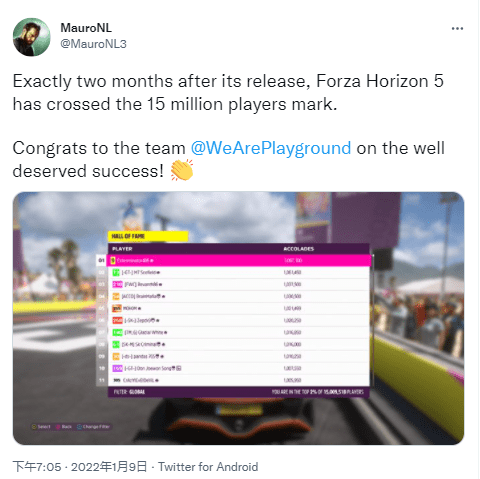Click the Select button hint in screenshot
Viewport: 480px width, 479px height.
(41, 427)
